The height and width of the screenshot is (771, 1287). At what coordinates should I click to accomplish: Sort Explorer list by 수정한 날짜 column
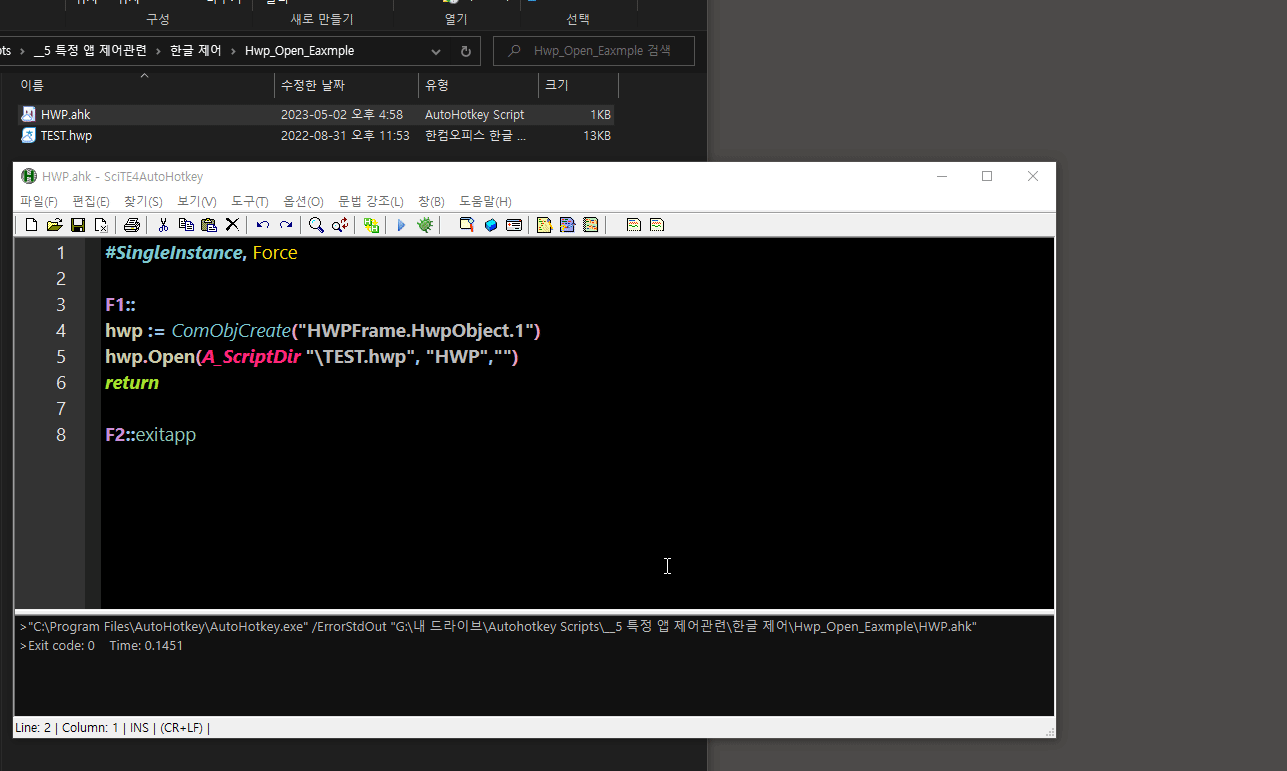coord(346,86)
